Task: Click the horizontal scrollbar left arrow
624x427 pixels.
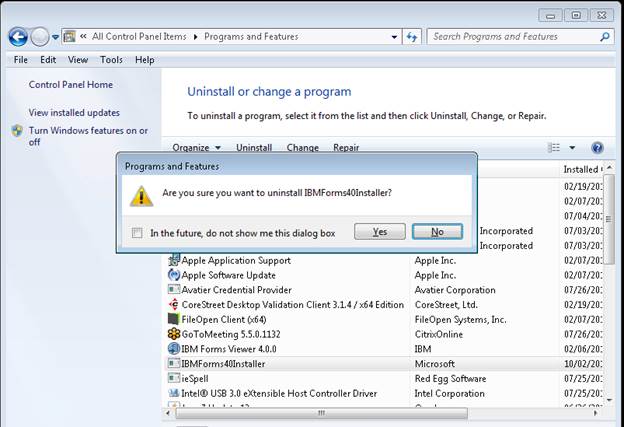Action: 168,413
